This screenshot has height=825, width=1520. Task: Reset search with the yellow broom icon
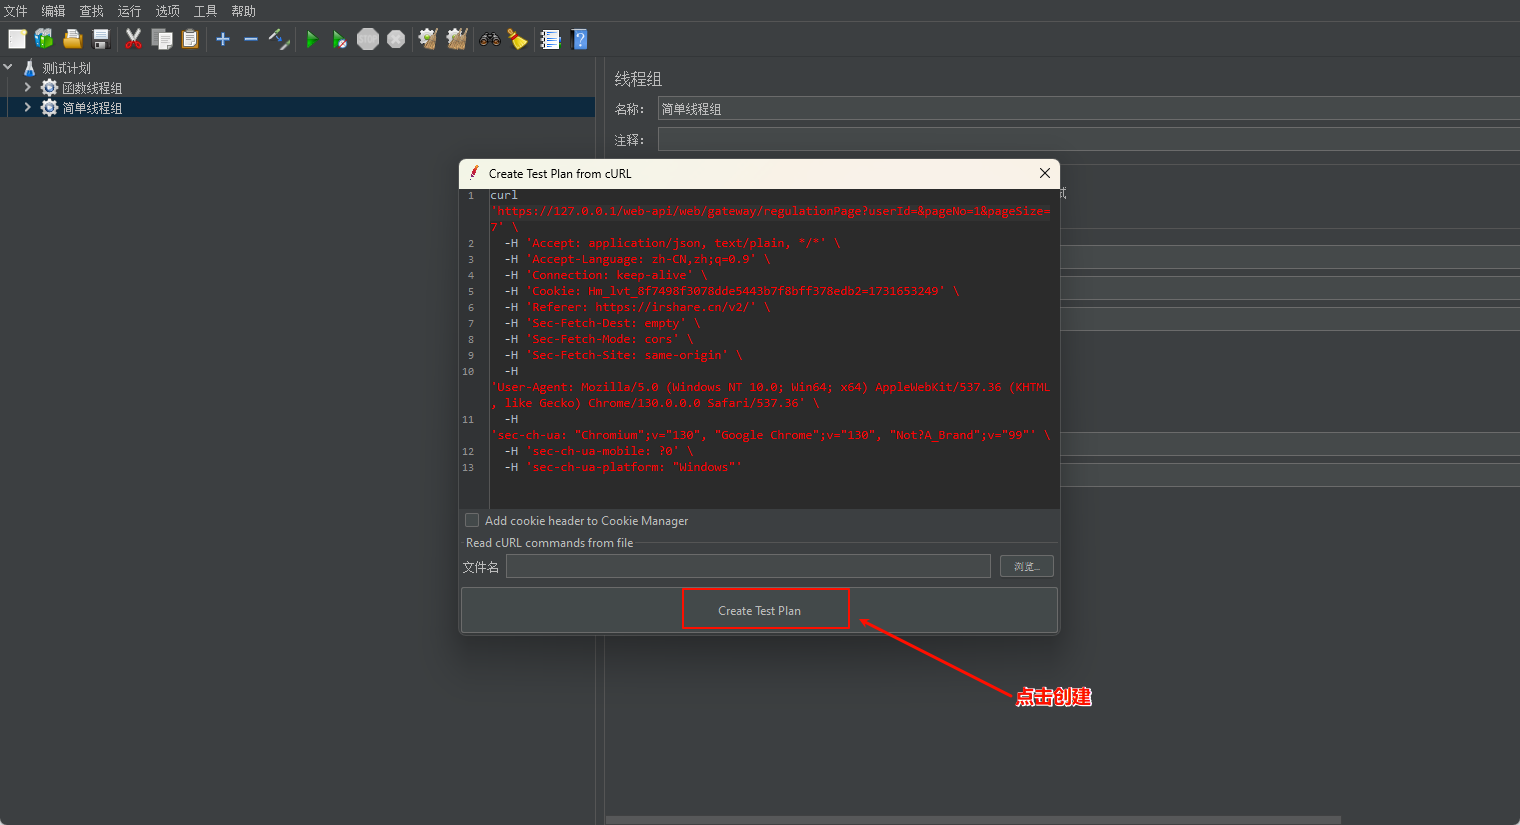[517, 39]
